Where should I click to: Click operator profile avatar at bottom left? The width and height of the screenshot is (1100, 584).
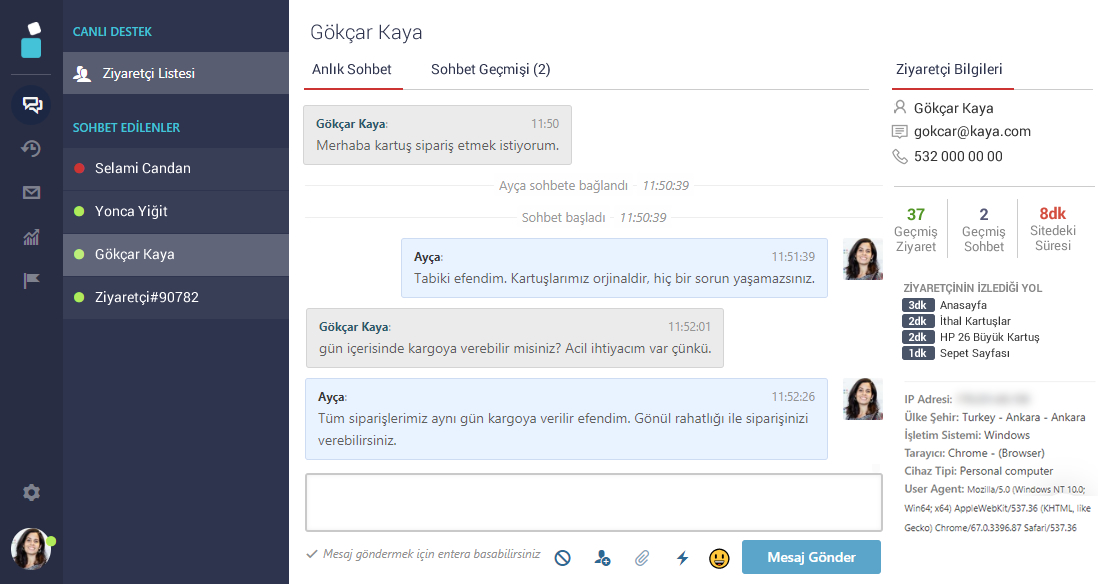[31, 548]
